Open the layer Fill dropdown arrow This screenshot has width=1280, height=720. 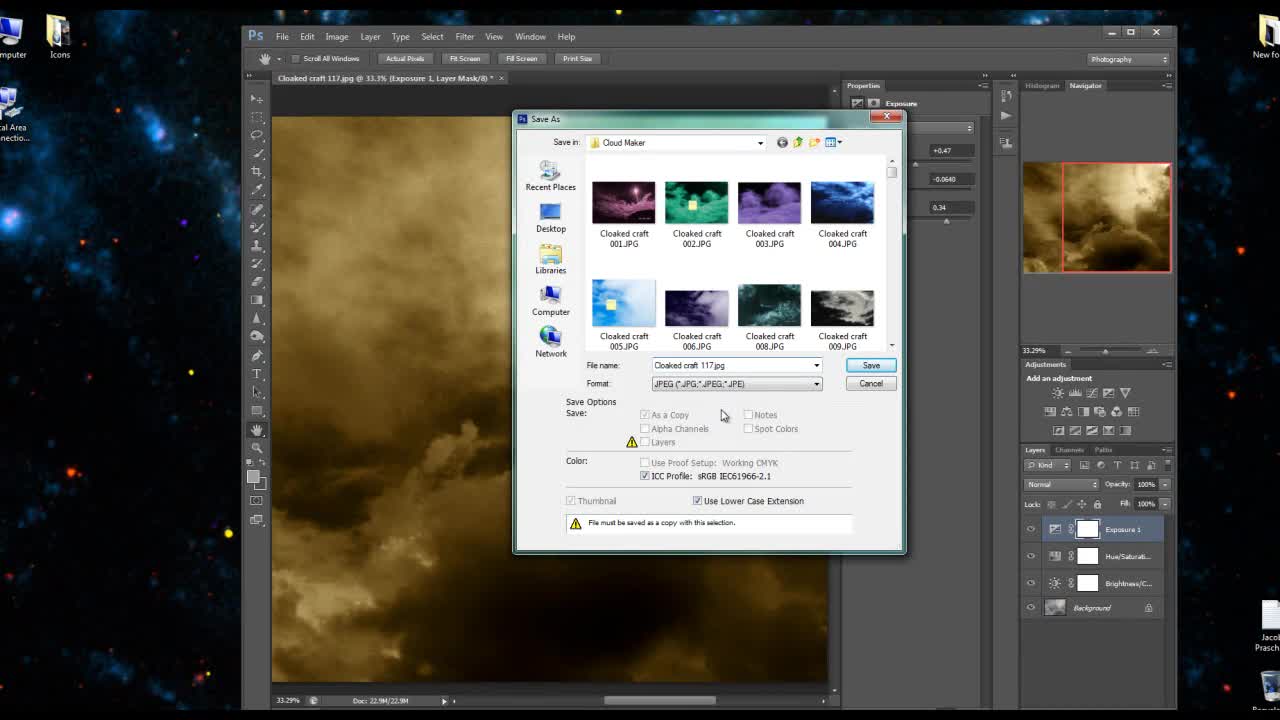tap(1165, 504)
